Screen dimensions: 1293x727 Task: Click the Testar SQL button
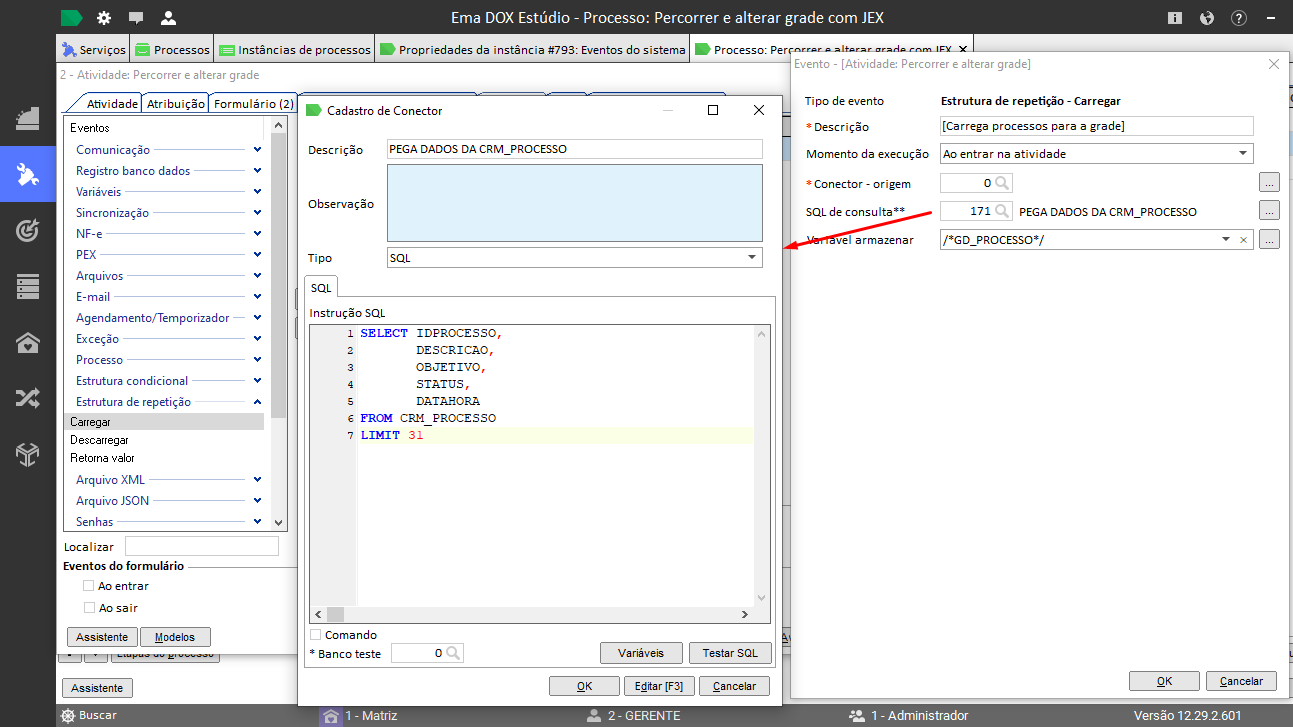tap(730, 653)
